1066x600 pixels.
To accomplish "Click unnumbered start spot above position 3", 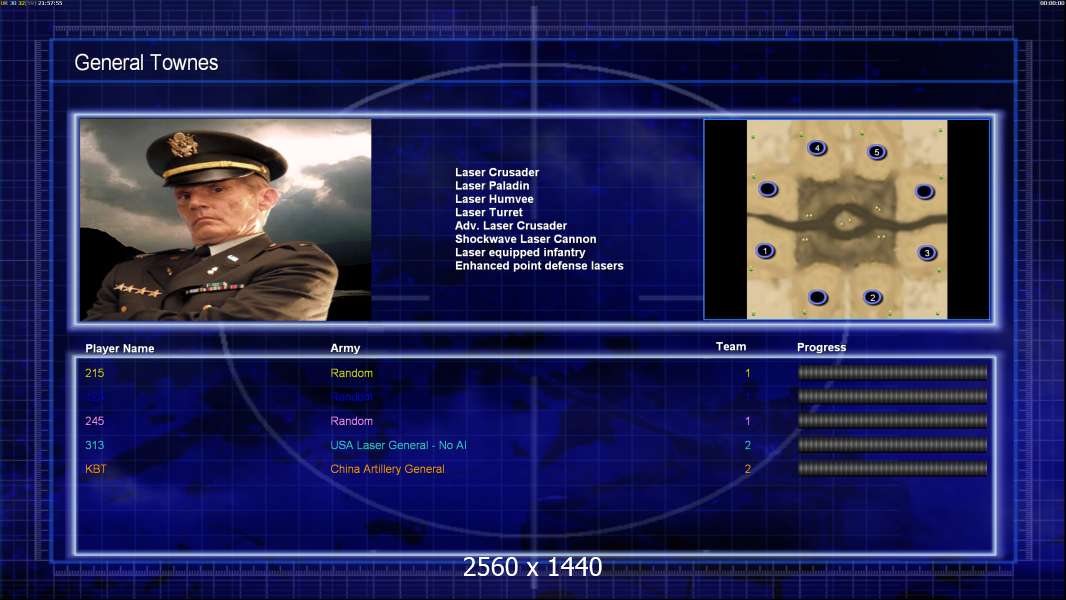I will click(925, 192).
